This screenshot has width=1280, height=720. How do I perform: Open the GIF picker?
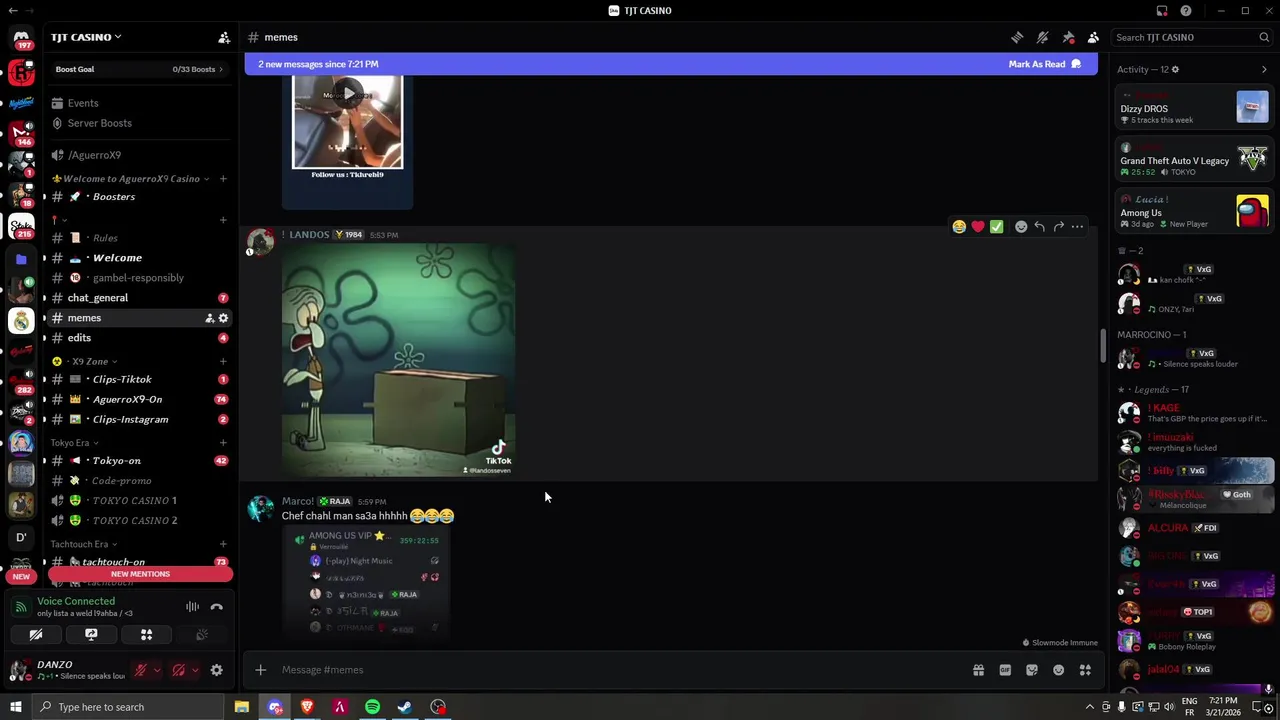1005,670
